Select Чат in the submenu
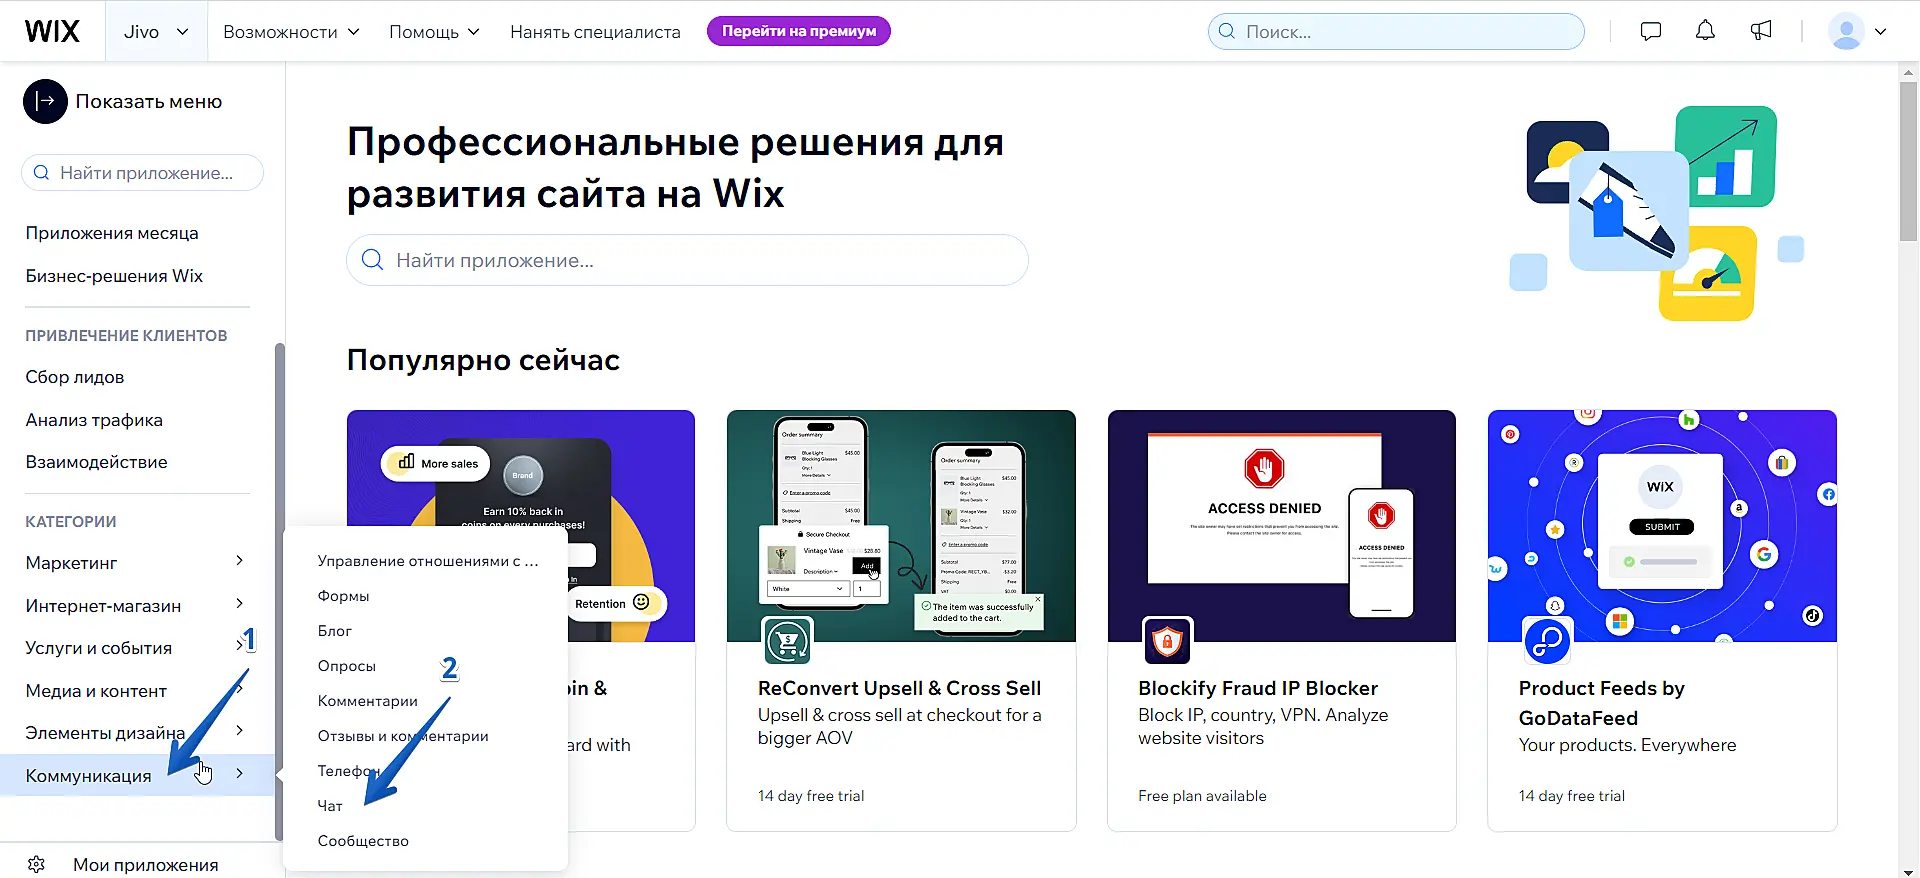Viewport: 1920px width, 878px height. point(330,806)
